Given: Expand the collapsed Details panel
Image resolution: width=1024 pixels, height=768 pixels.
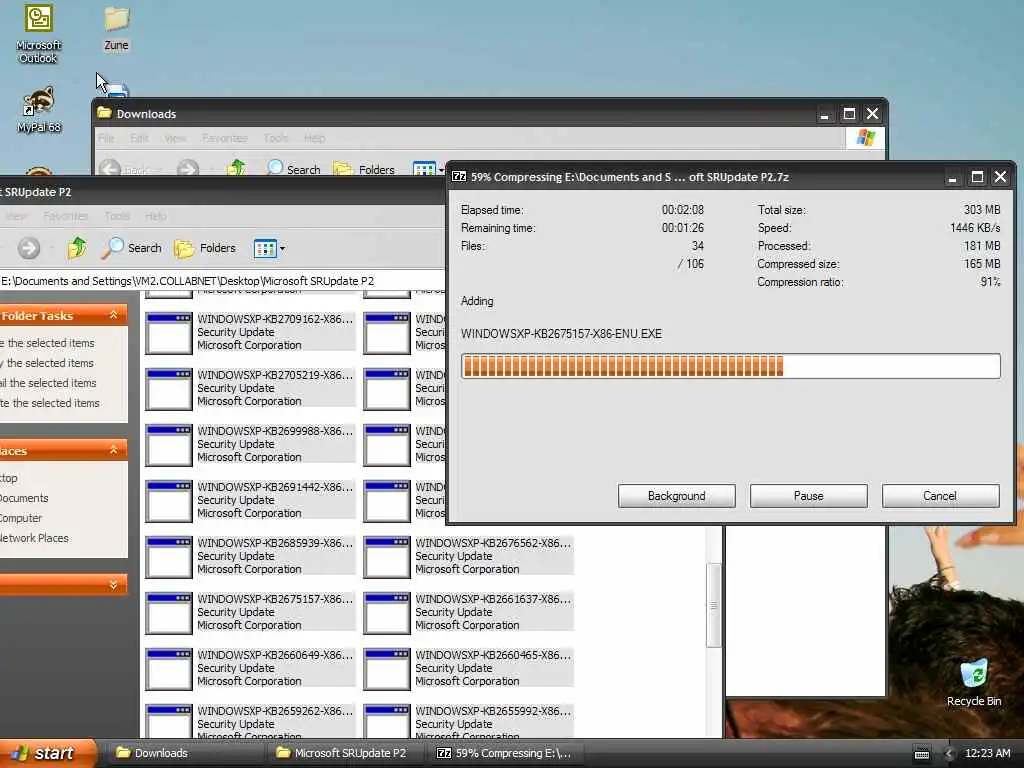Looking at the screenshot, I should (x=113, y=584).
